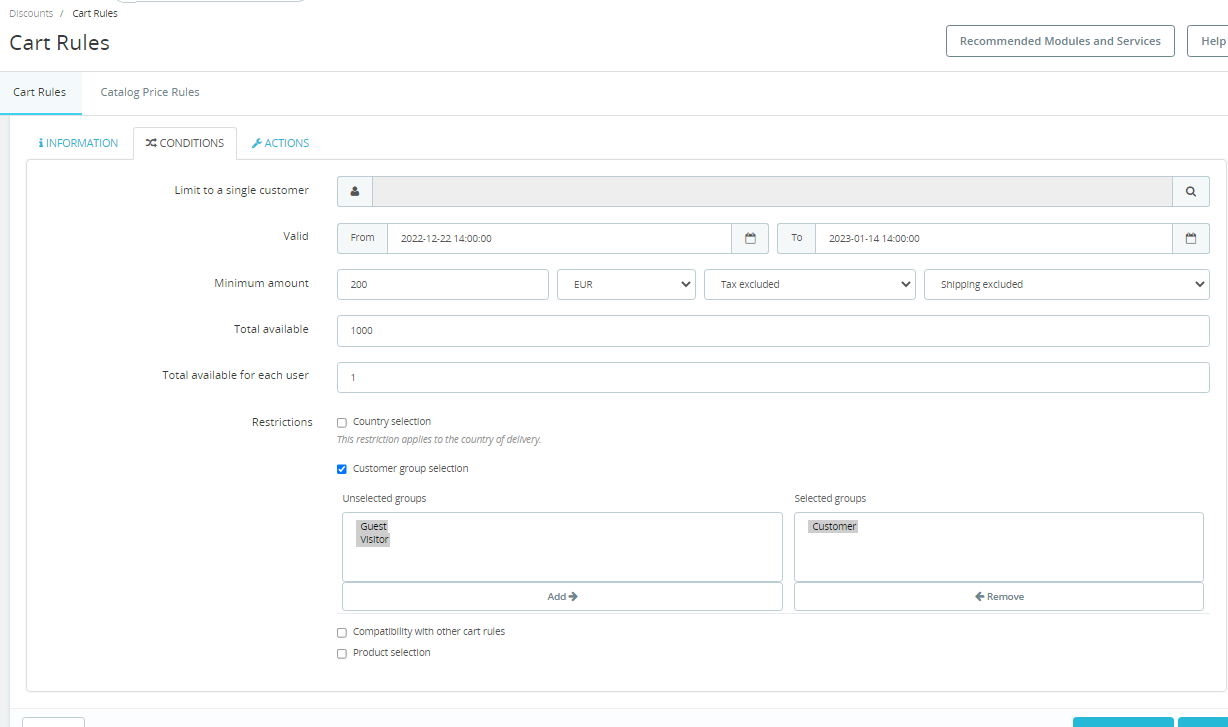Select the Conditions tab
Viewport: 1228px width, 727px height.
click(x=185, y=143)
